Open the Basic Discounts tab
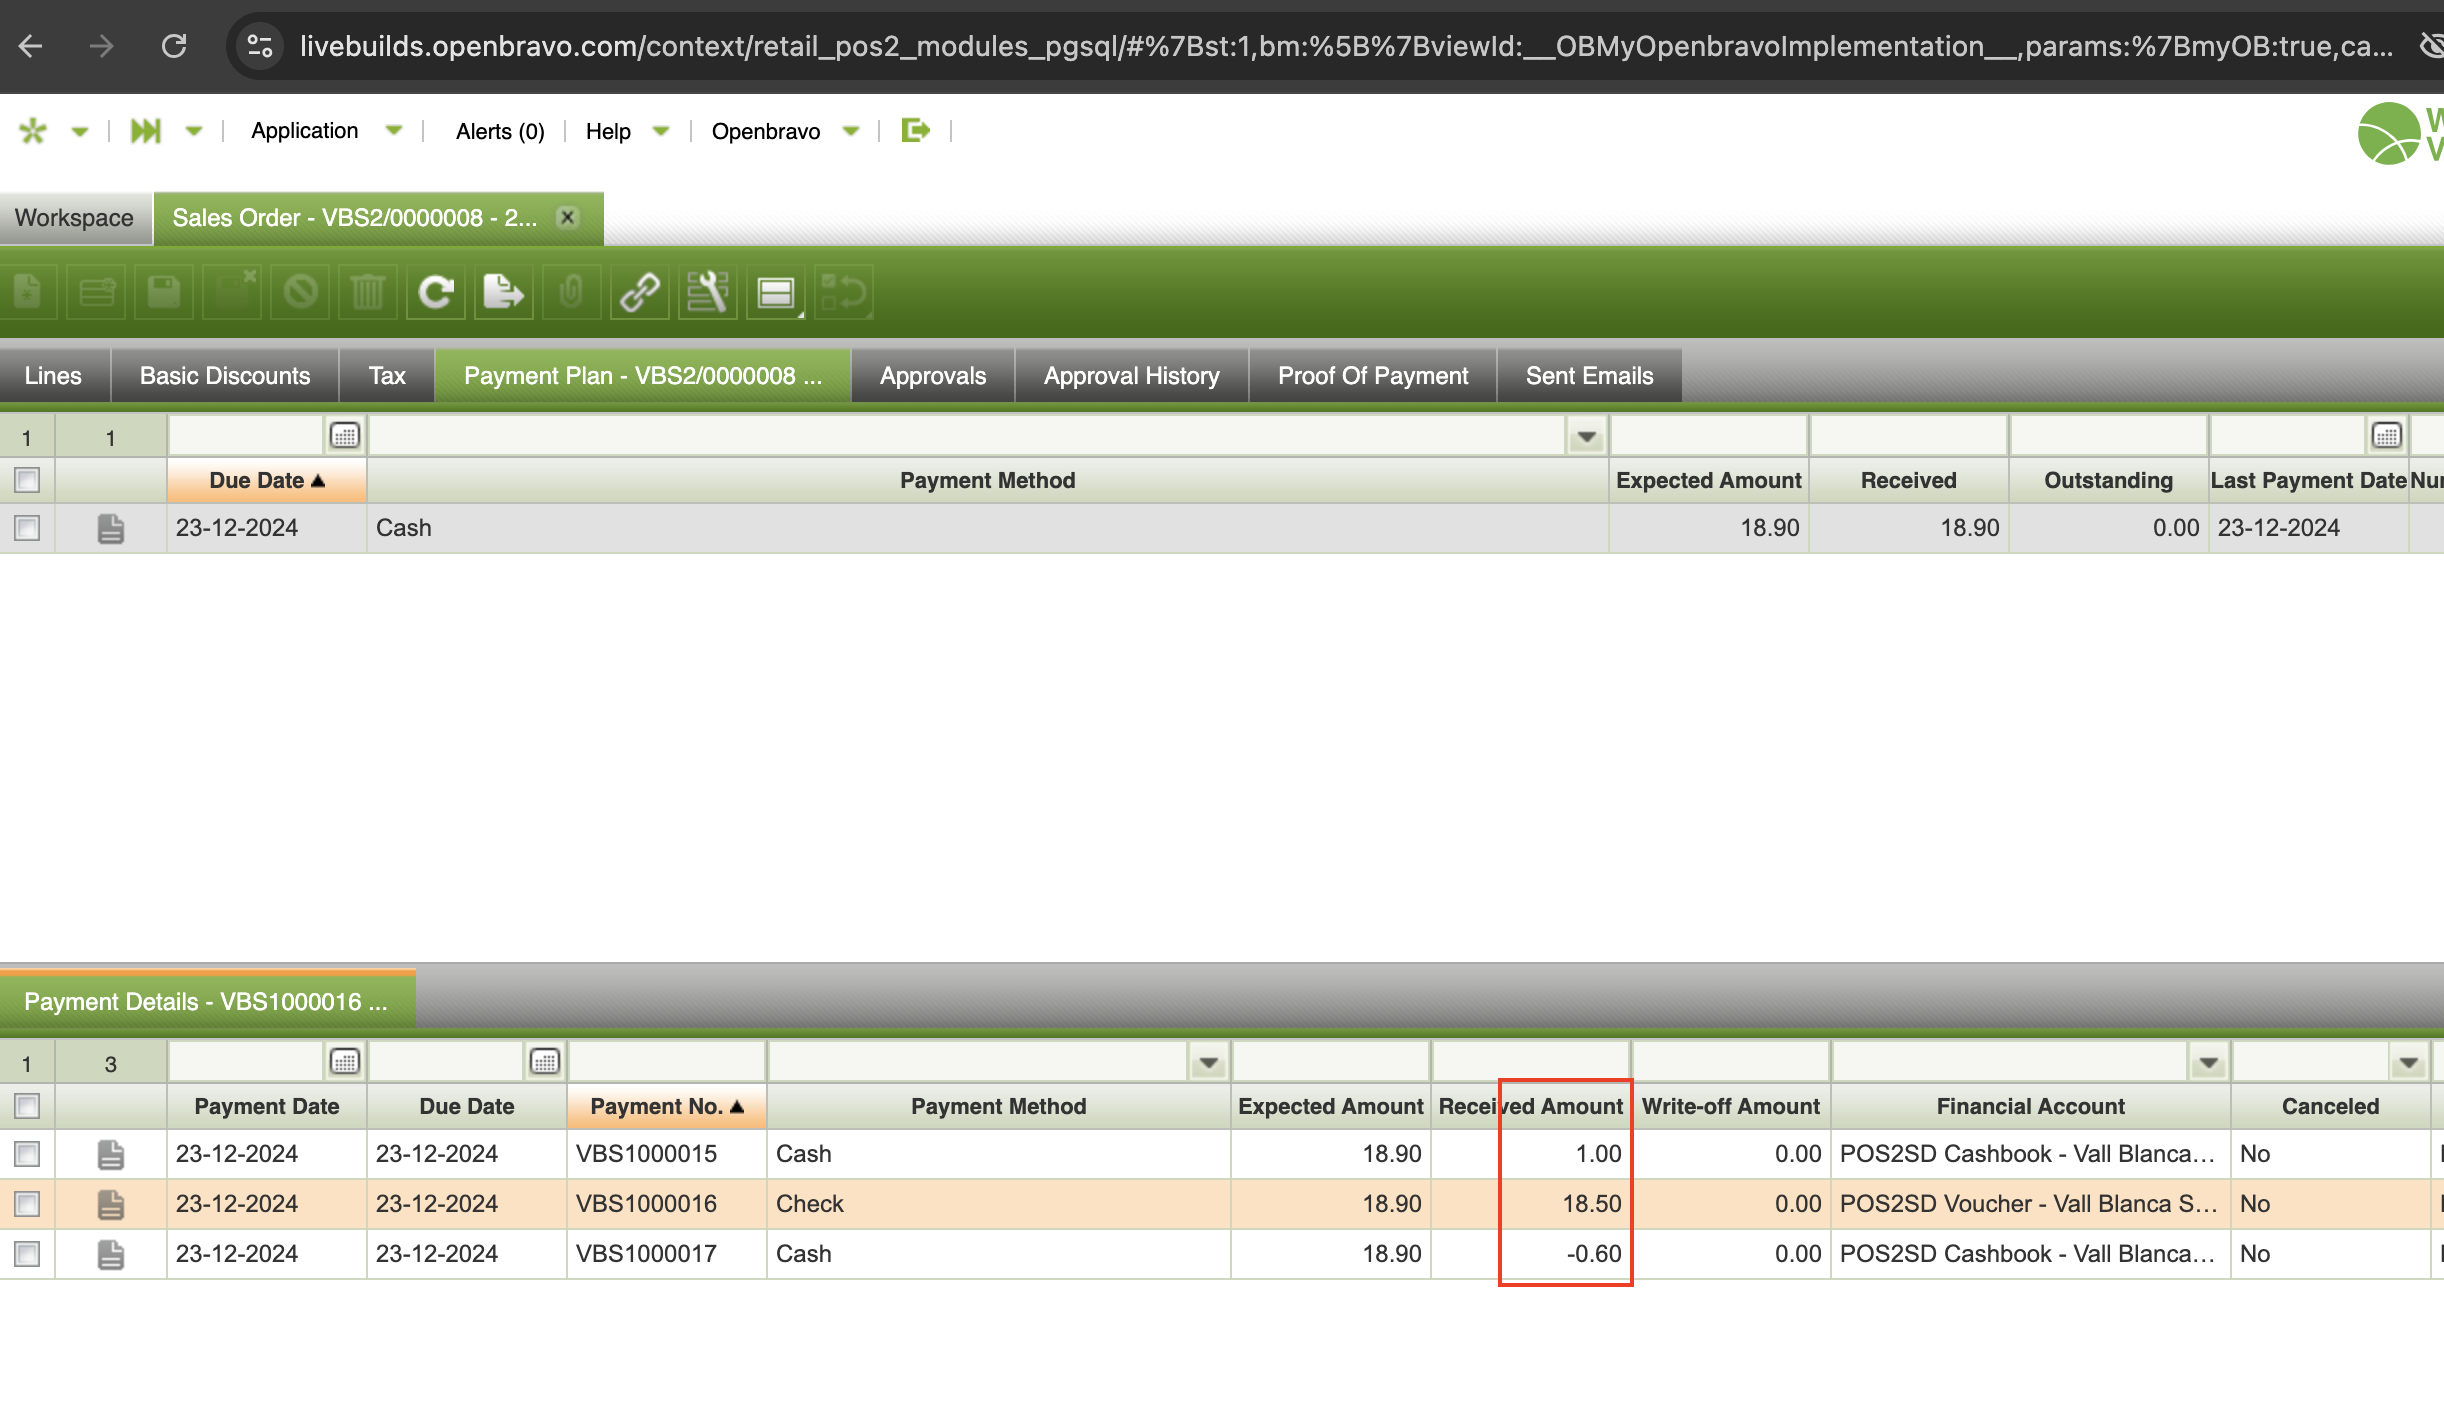 tap(225, 376)
